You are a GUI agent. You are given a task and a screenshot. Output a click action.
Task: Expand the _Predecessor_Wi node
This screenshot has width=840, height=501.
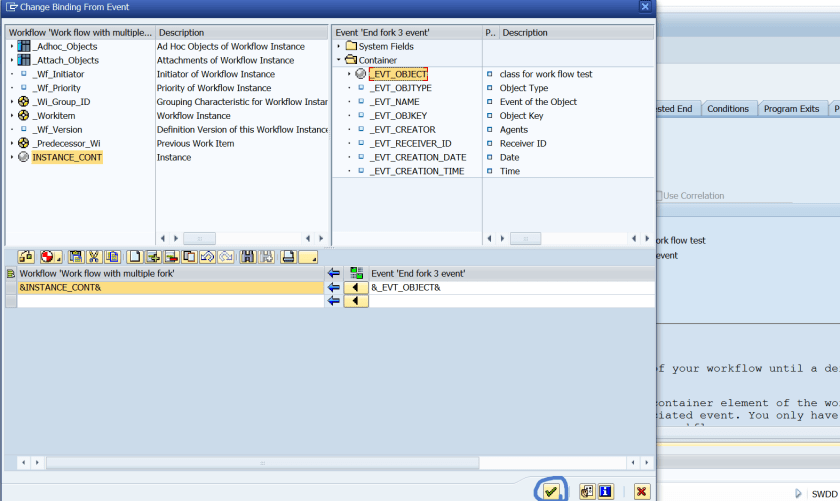point(12,143)
